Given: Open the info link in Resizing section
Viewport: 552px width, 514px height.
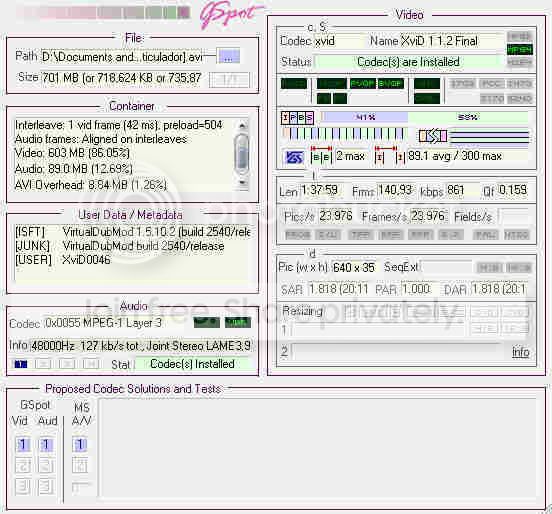Looking at the screenshot, I should (x=521, y=352).
